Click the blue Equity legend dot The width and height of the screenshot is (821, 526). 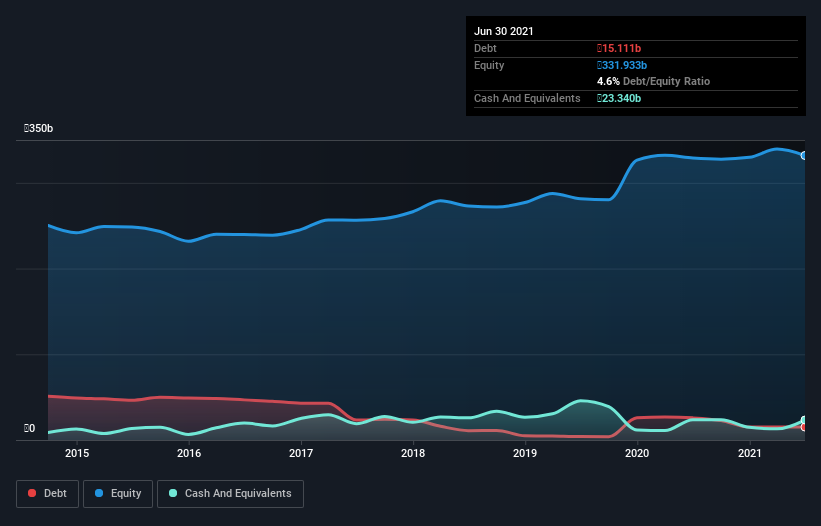(99, 493)
